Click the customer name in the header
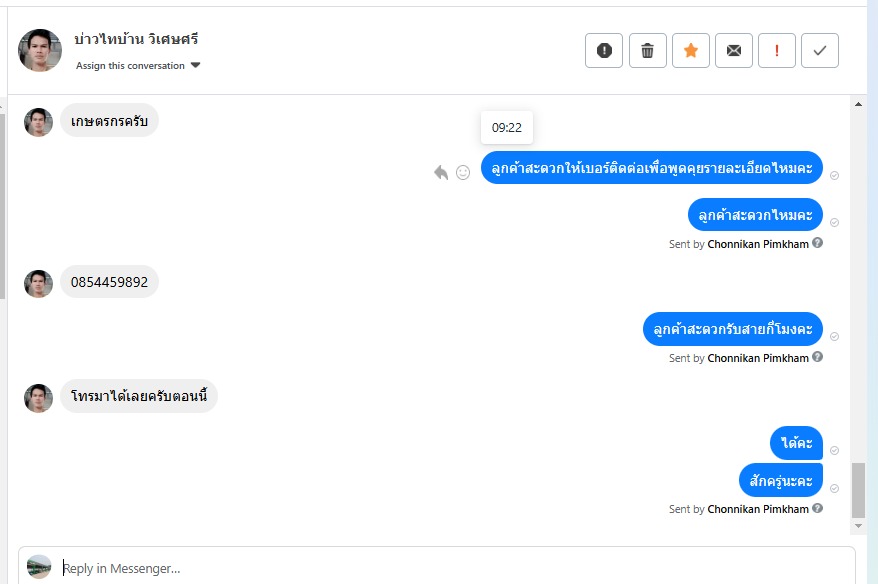The height and width of the screenshot is (584, 878). pyautogui.click(x=136, y=39)
